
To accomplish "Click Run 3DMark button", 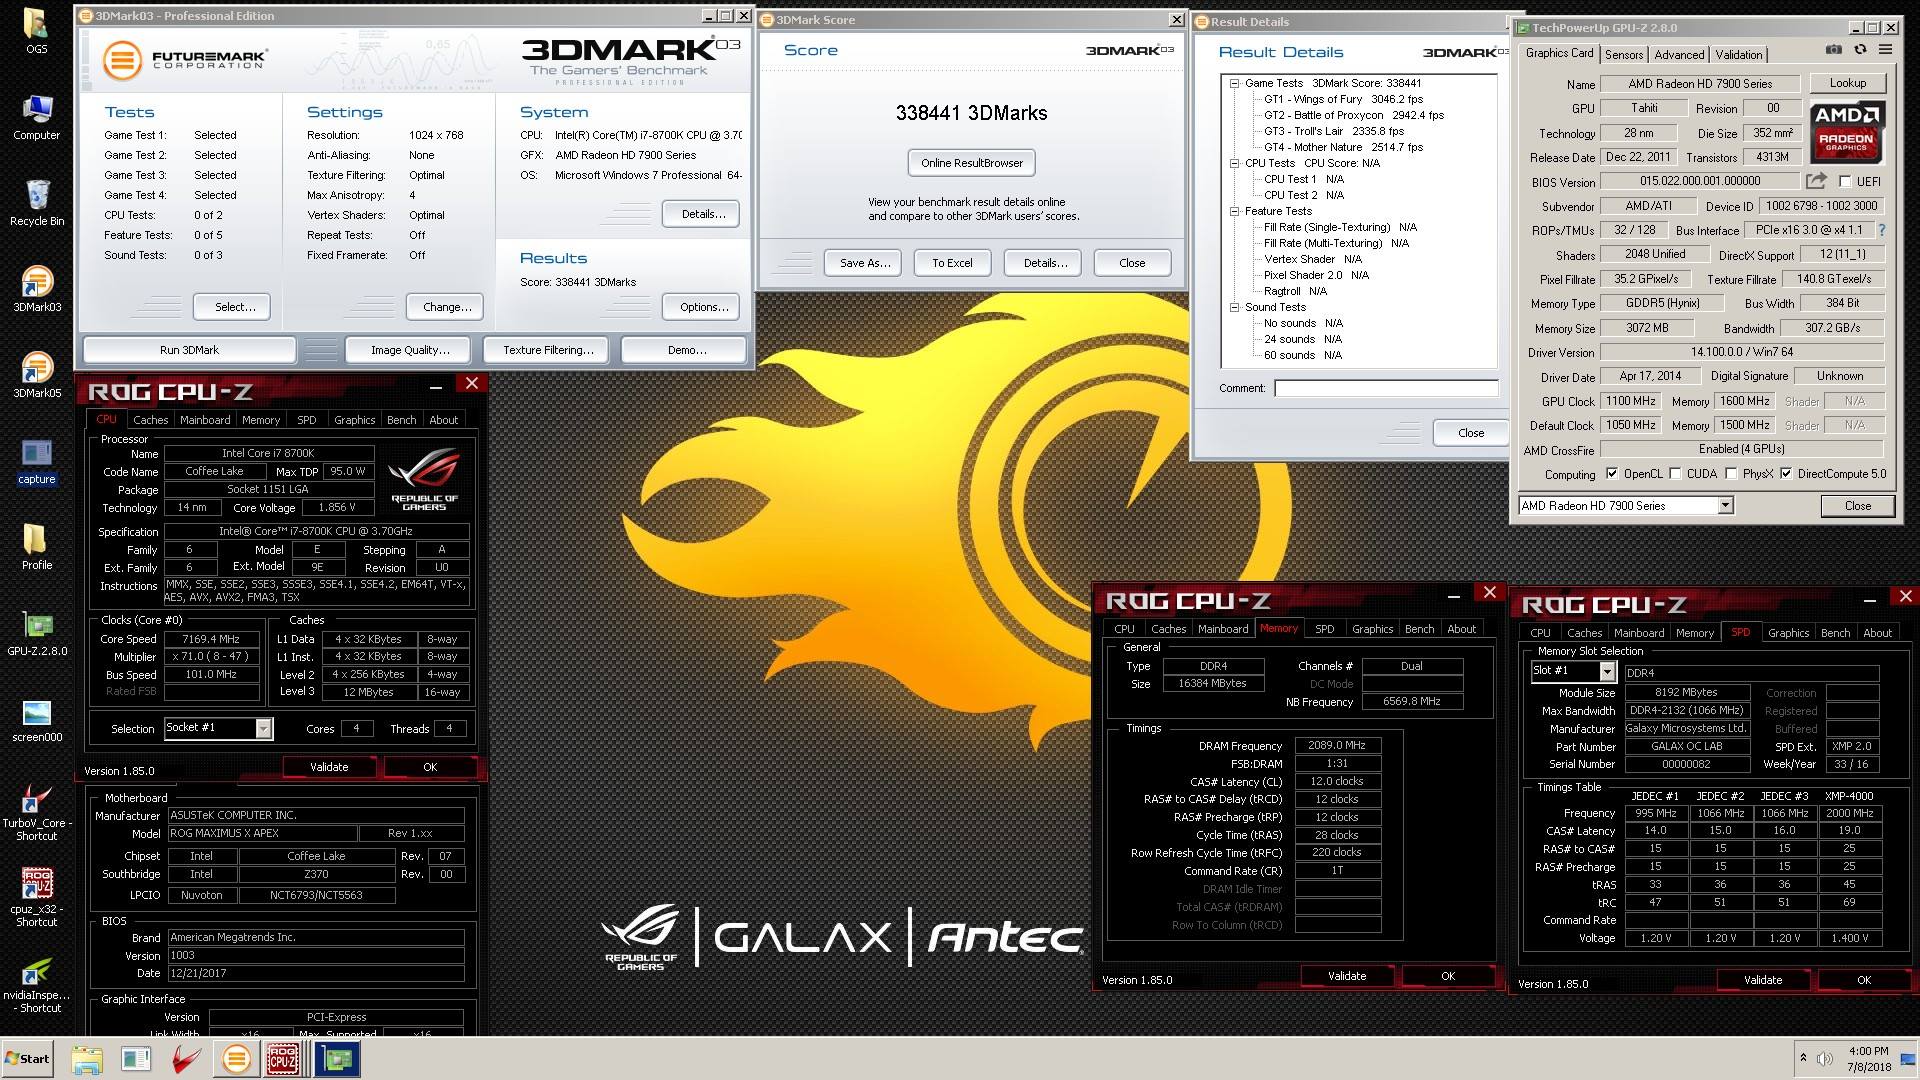I will (189, 350).
